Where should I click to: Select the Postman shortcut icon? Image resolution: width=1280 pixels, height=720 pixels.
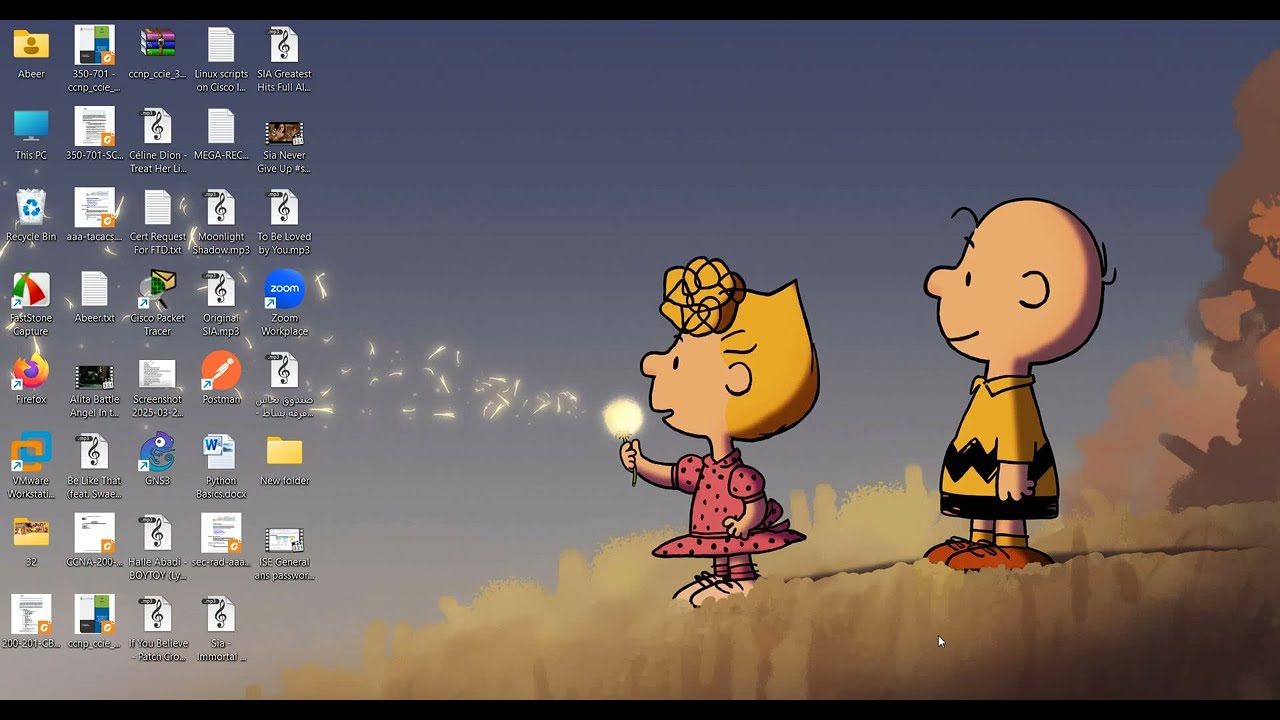point(221,371)
